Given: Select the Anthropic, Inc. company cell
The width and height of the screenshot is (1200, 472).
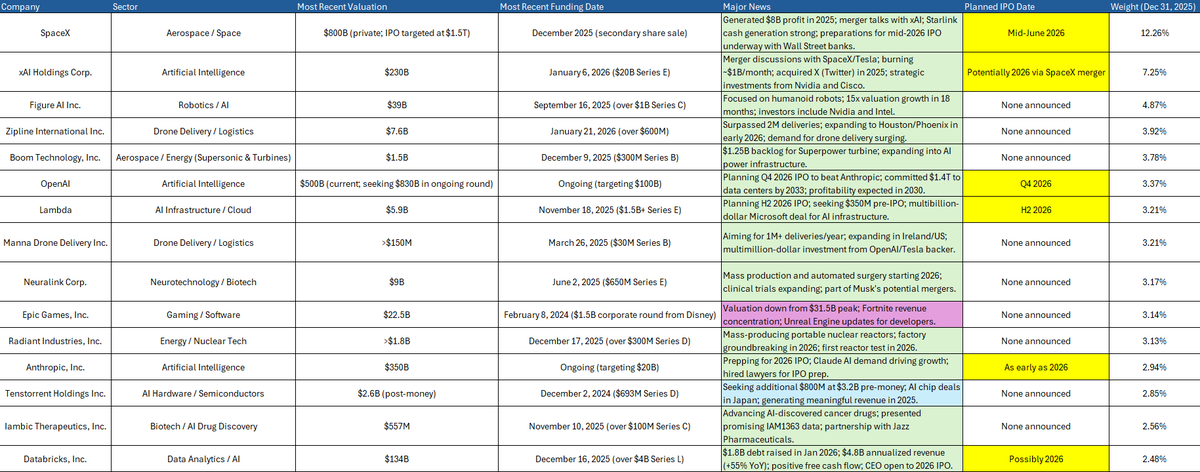Looking at the screenshot, I should [x=56, y=367].
